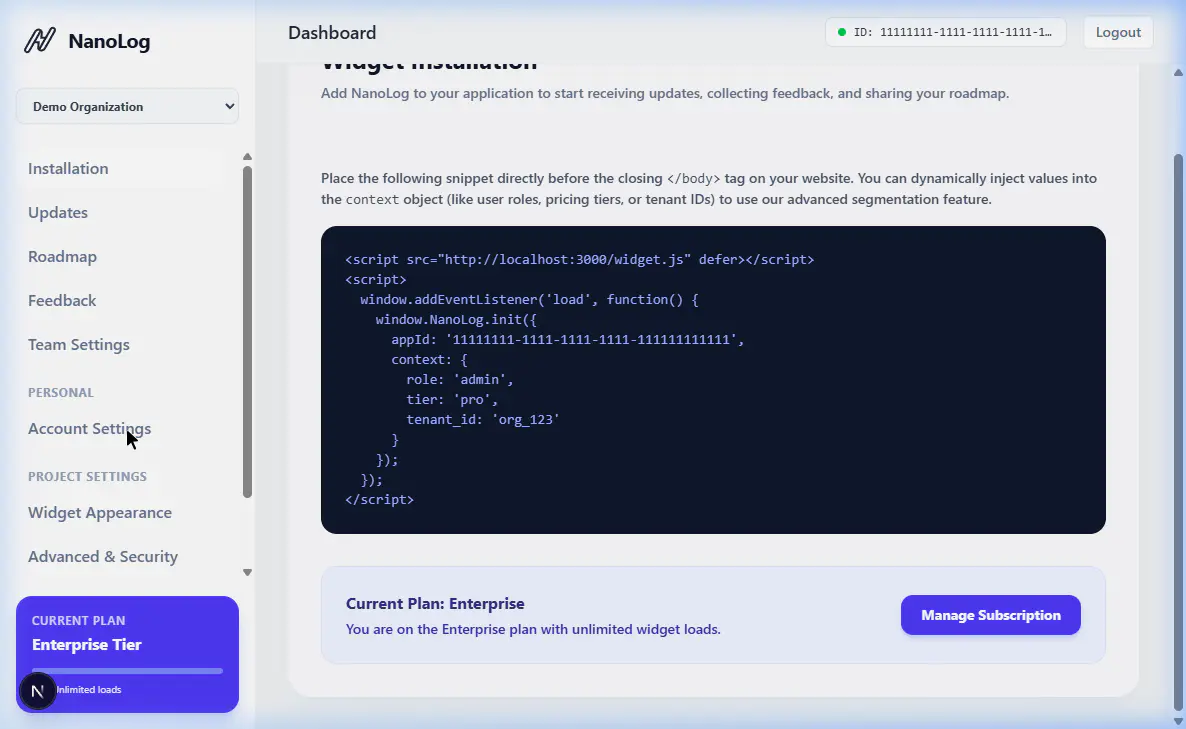The width and height of the screenshot is (1186, 729).
Task: Click the Manage Subscription button
Action: [990, 615]
